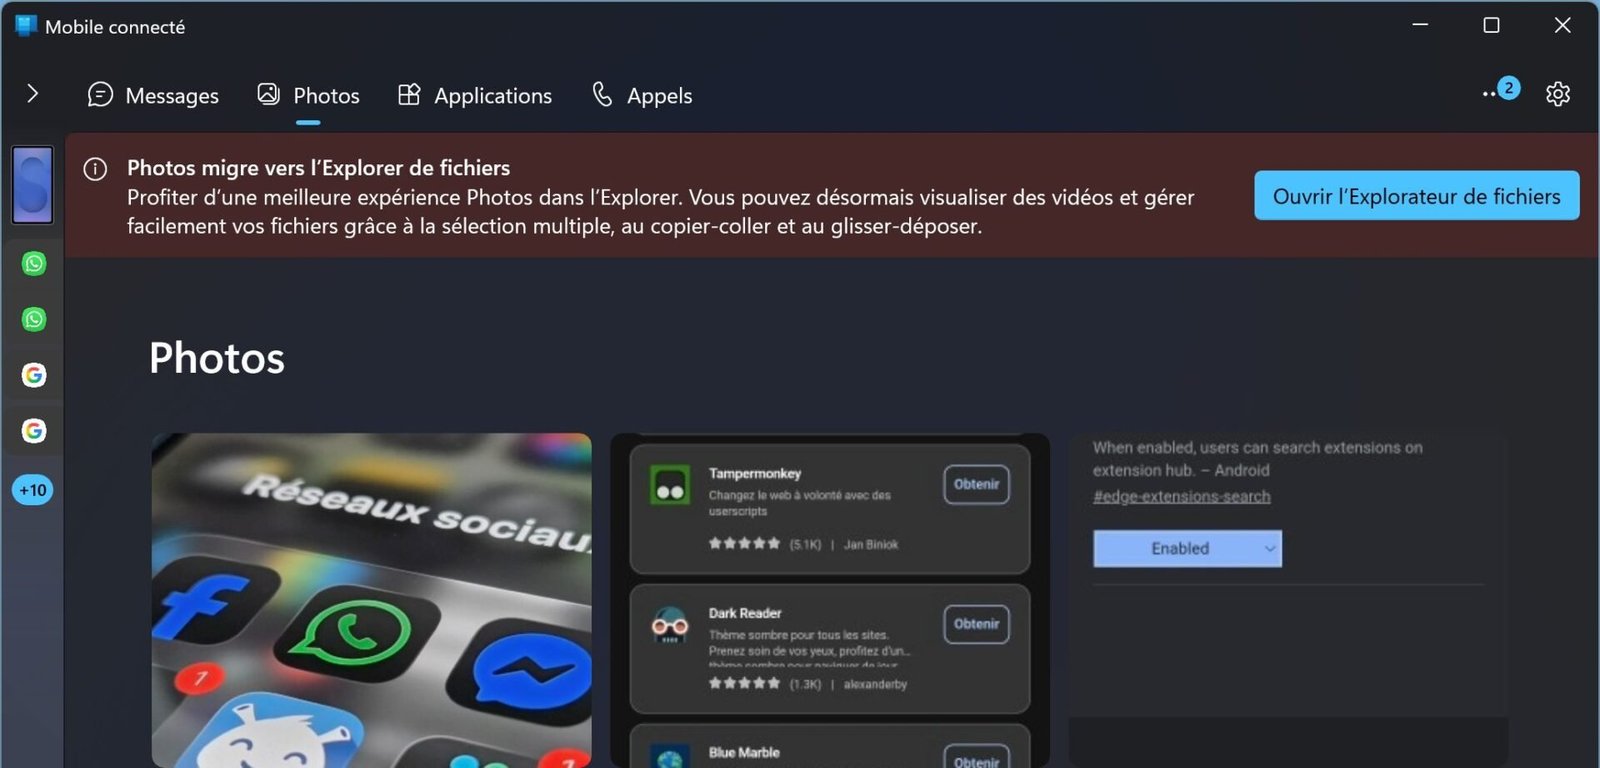Screen dimensions: 1600x768
Task: Open the Réseaux sociaux photo
Action: [371, 600]
